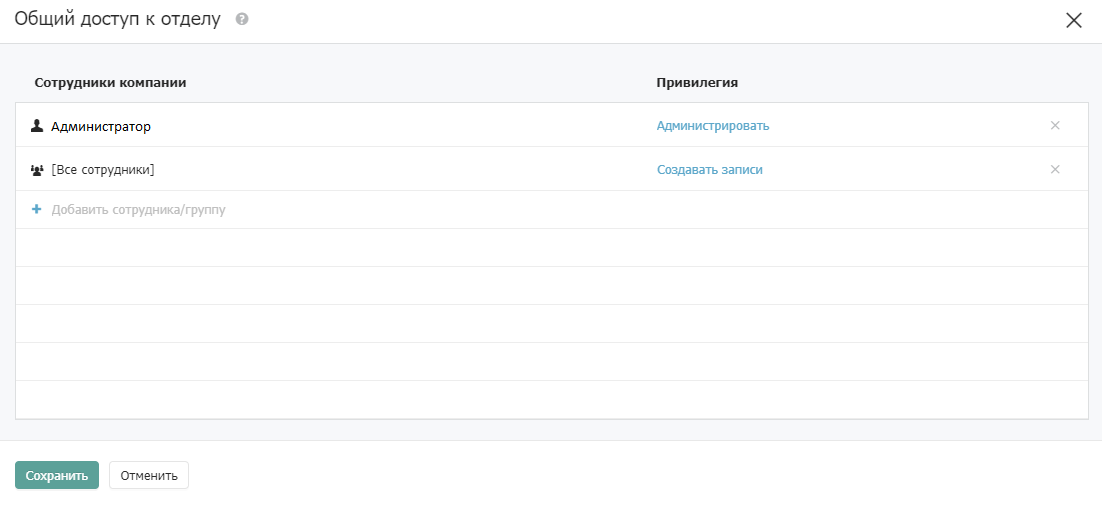Open help icon next to dialog title
This screenshot has height=507, width=1109.
click(x=242, y=19)
